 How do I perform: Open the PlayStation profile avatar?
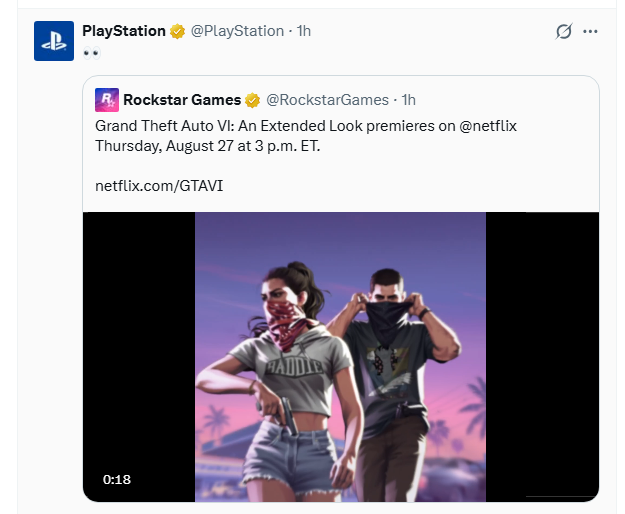point(54,41)
